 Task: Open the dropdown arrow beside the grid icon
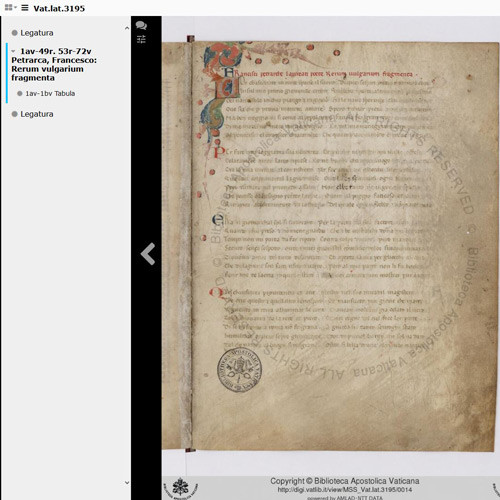point(15,7)
